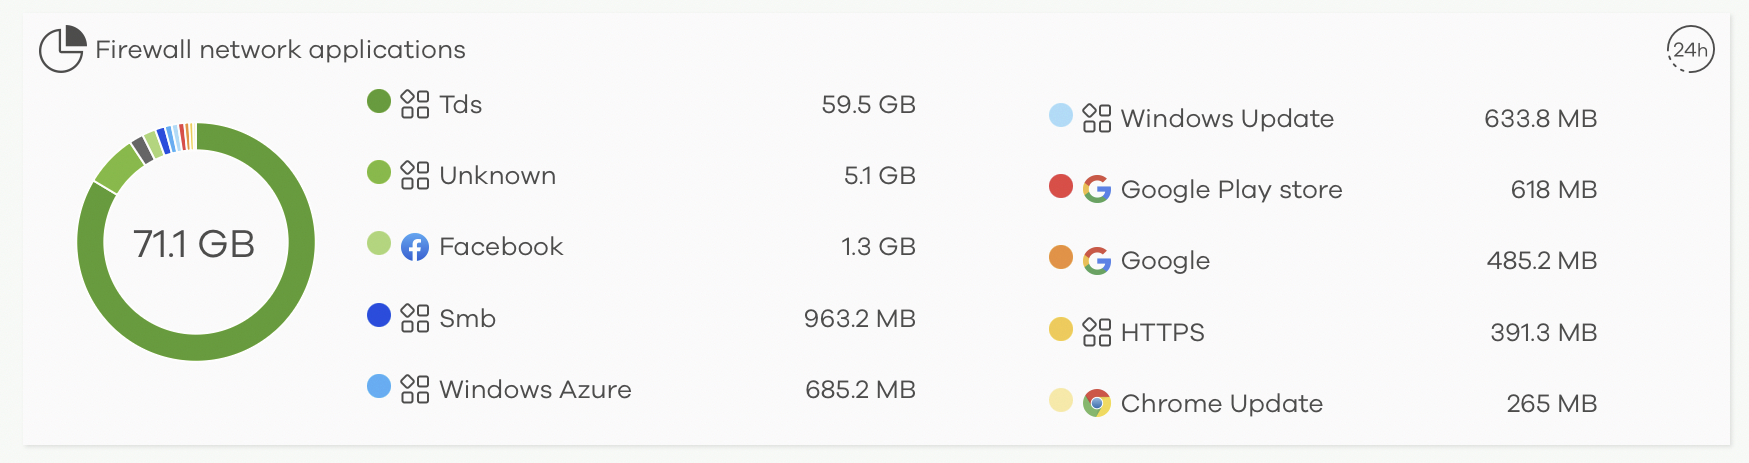Select the Tds green color dot
The image size is (1749, 463).
[379, 101]
